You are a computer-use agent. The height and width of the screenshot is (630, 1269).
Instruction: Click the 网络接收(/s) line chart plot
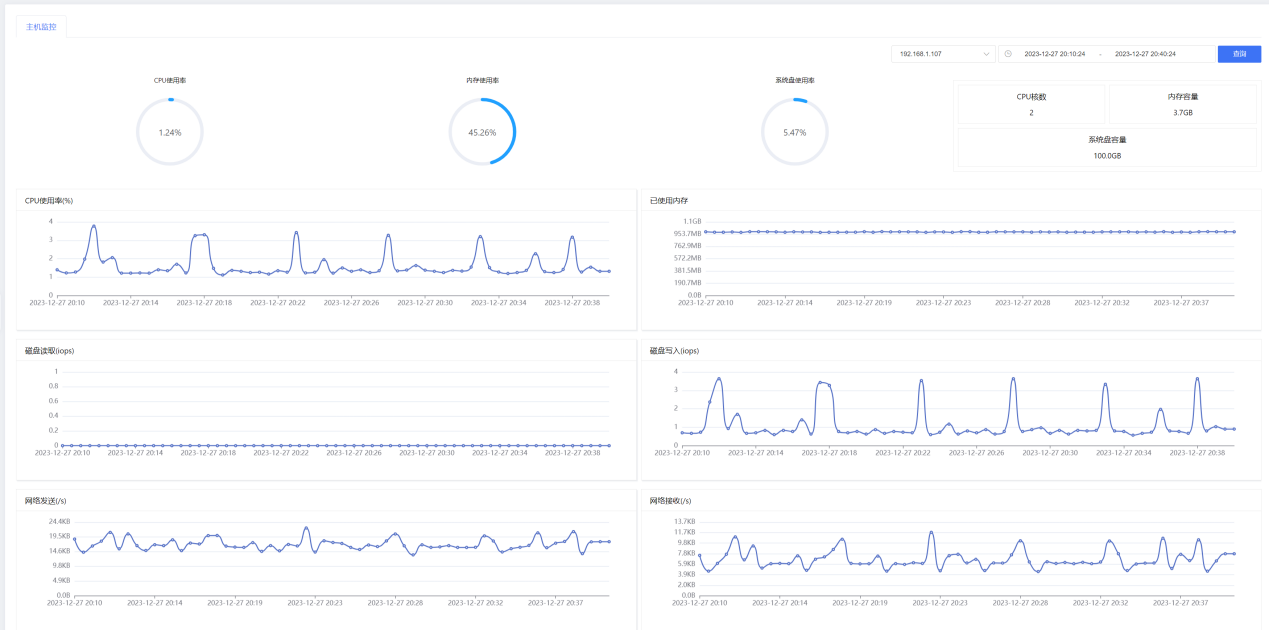969,558
